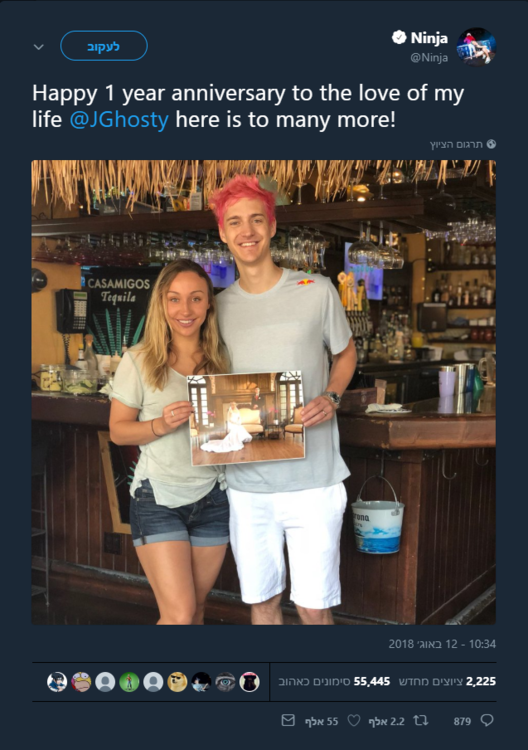Click the green avatar among likers
528x750 pixels.
coord(129,682)
